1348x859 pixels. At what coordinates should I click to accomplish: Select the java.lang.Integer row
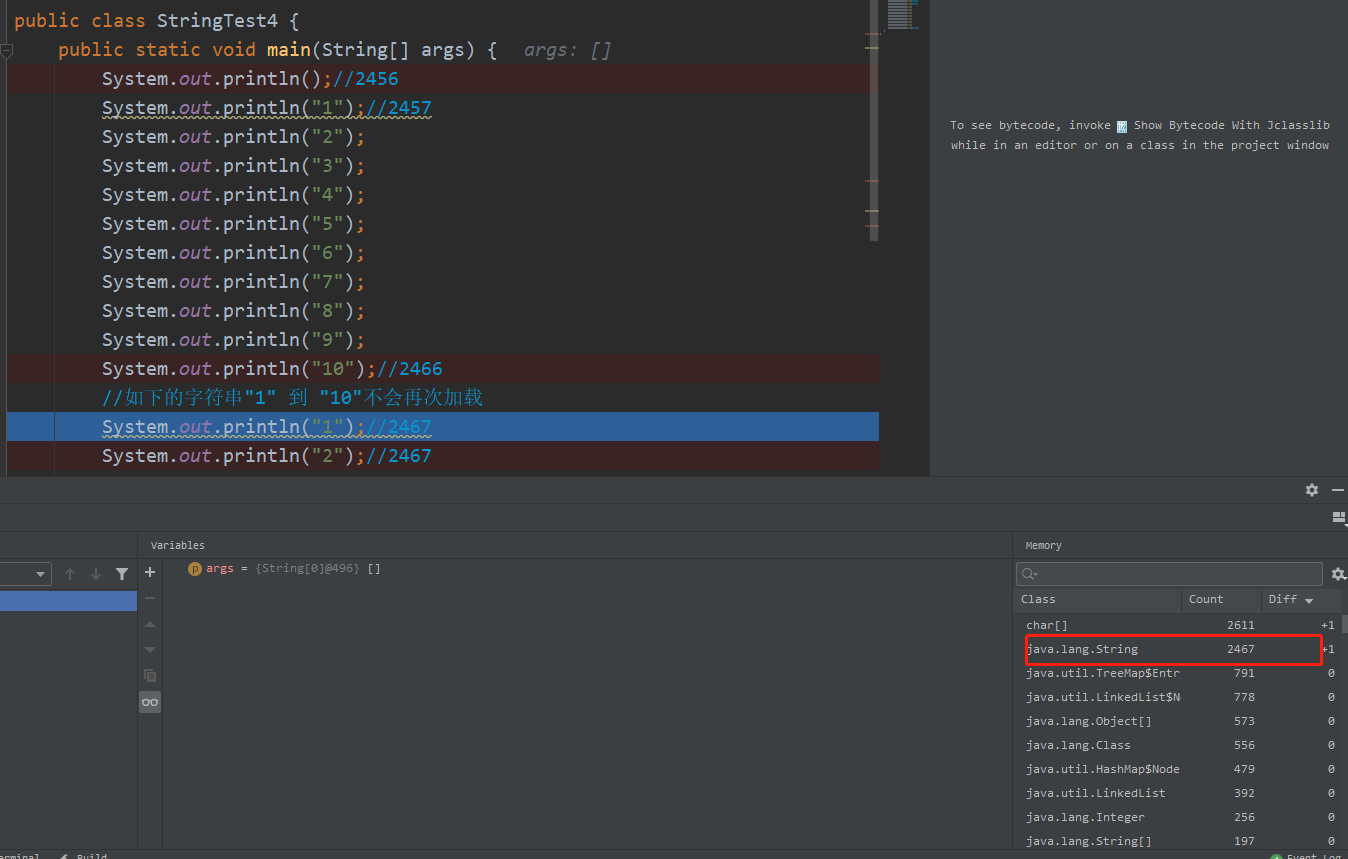1177,817
